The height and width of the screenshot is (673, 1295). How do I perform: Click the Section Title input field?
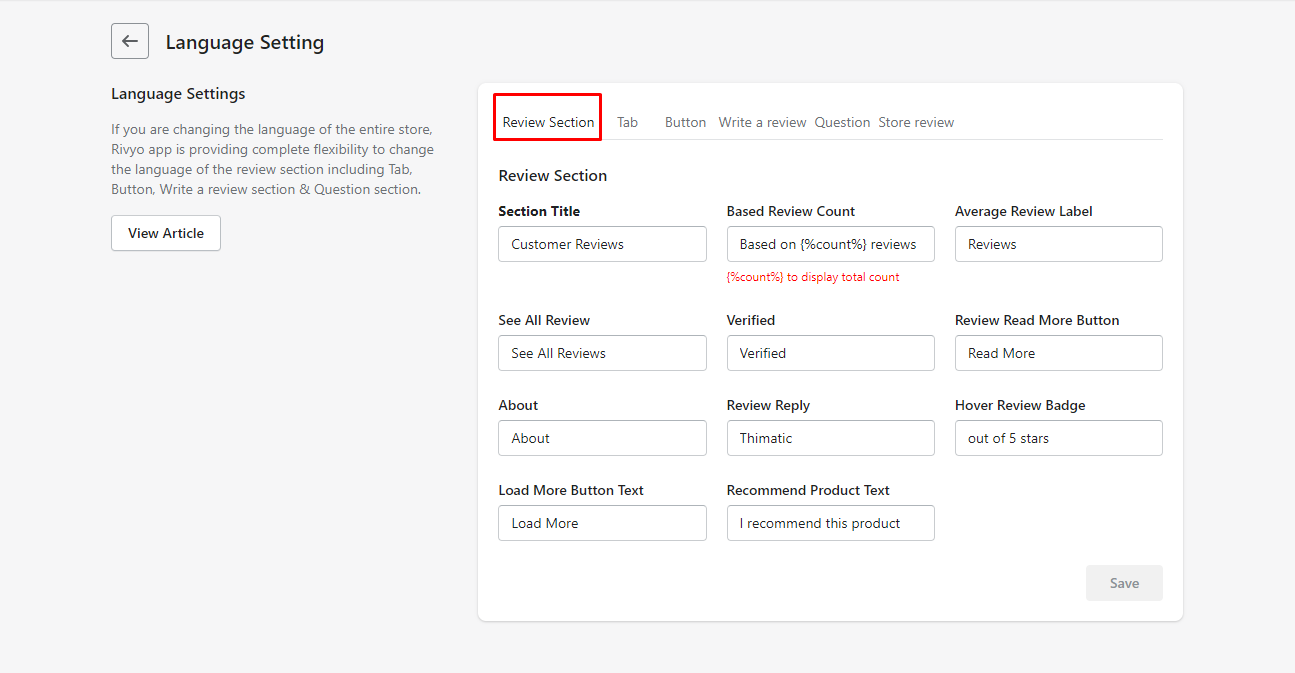(602, 243)
